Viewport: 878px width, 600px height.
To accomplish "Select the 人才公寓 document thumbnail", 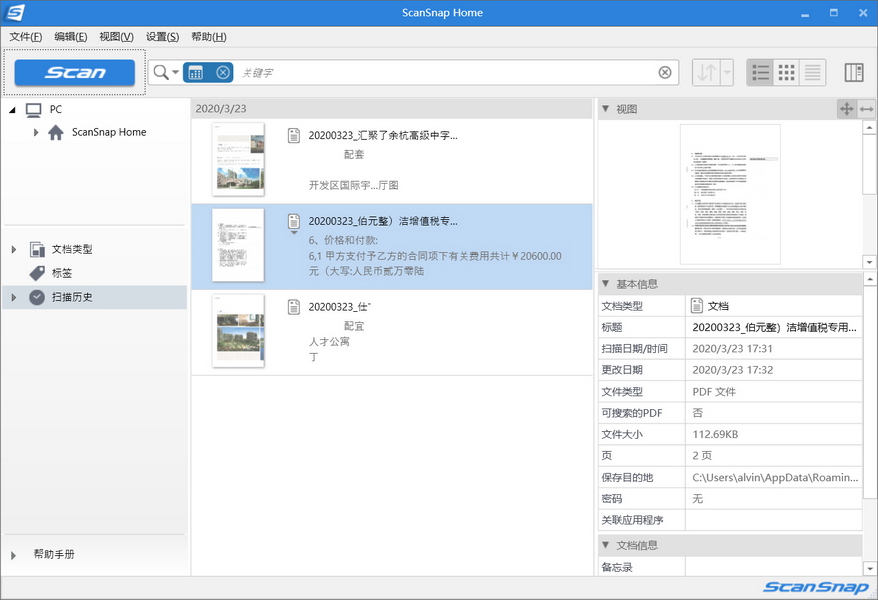I will tap(238, 331).
